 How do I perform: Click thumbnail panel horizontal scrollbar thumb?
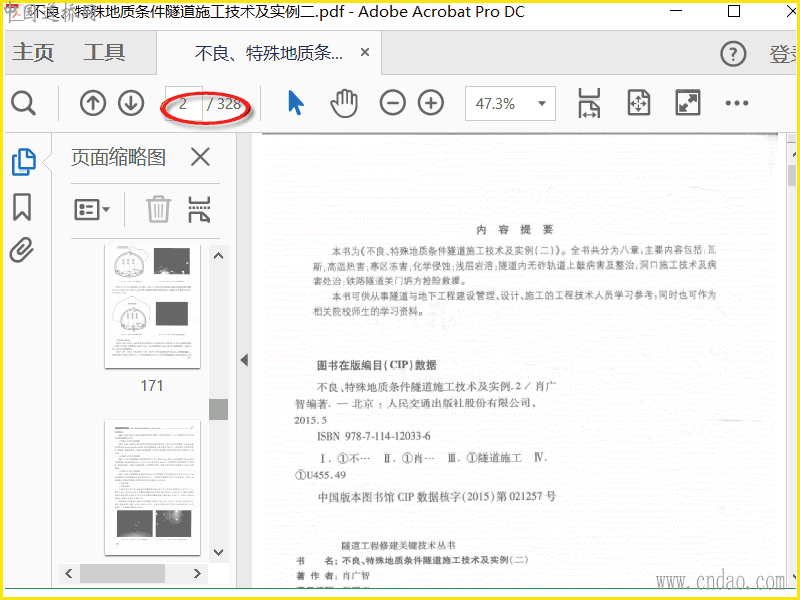[122, 573]
